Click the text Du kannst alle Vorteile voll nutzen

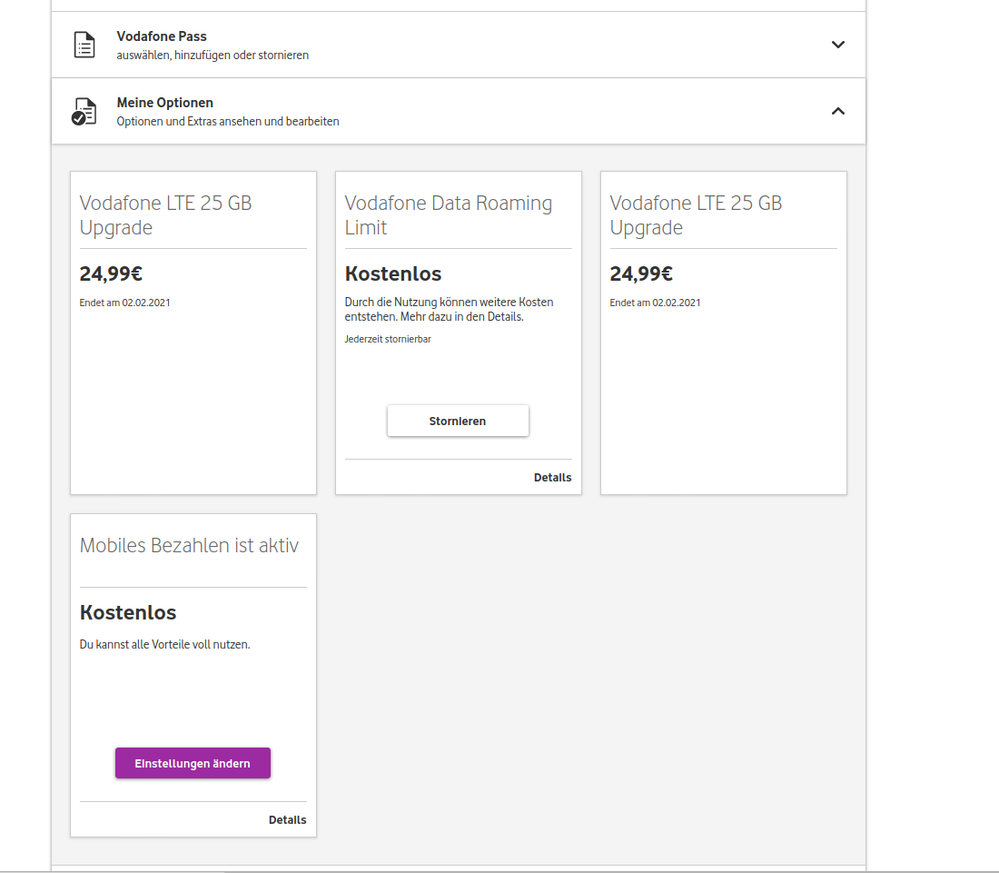pyautogui.click(x=165, y=645)
